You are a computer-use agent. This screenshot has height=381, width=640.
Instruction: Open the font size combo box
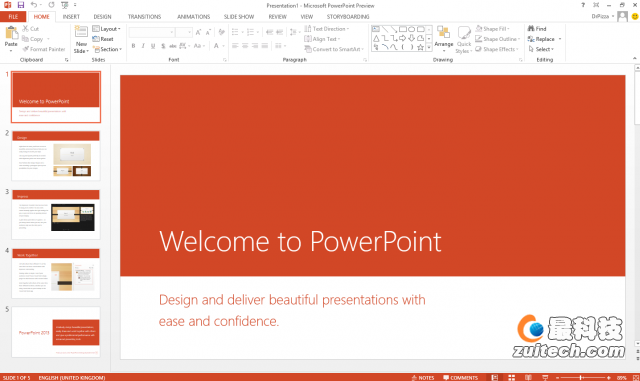click(184, 32)
